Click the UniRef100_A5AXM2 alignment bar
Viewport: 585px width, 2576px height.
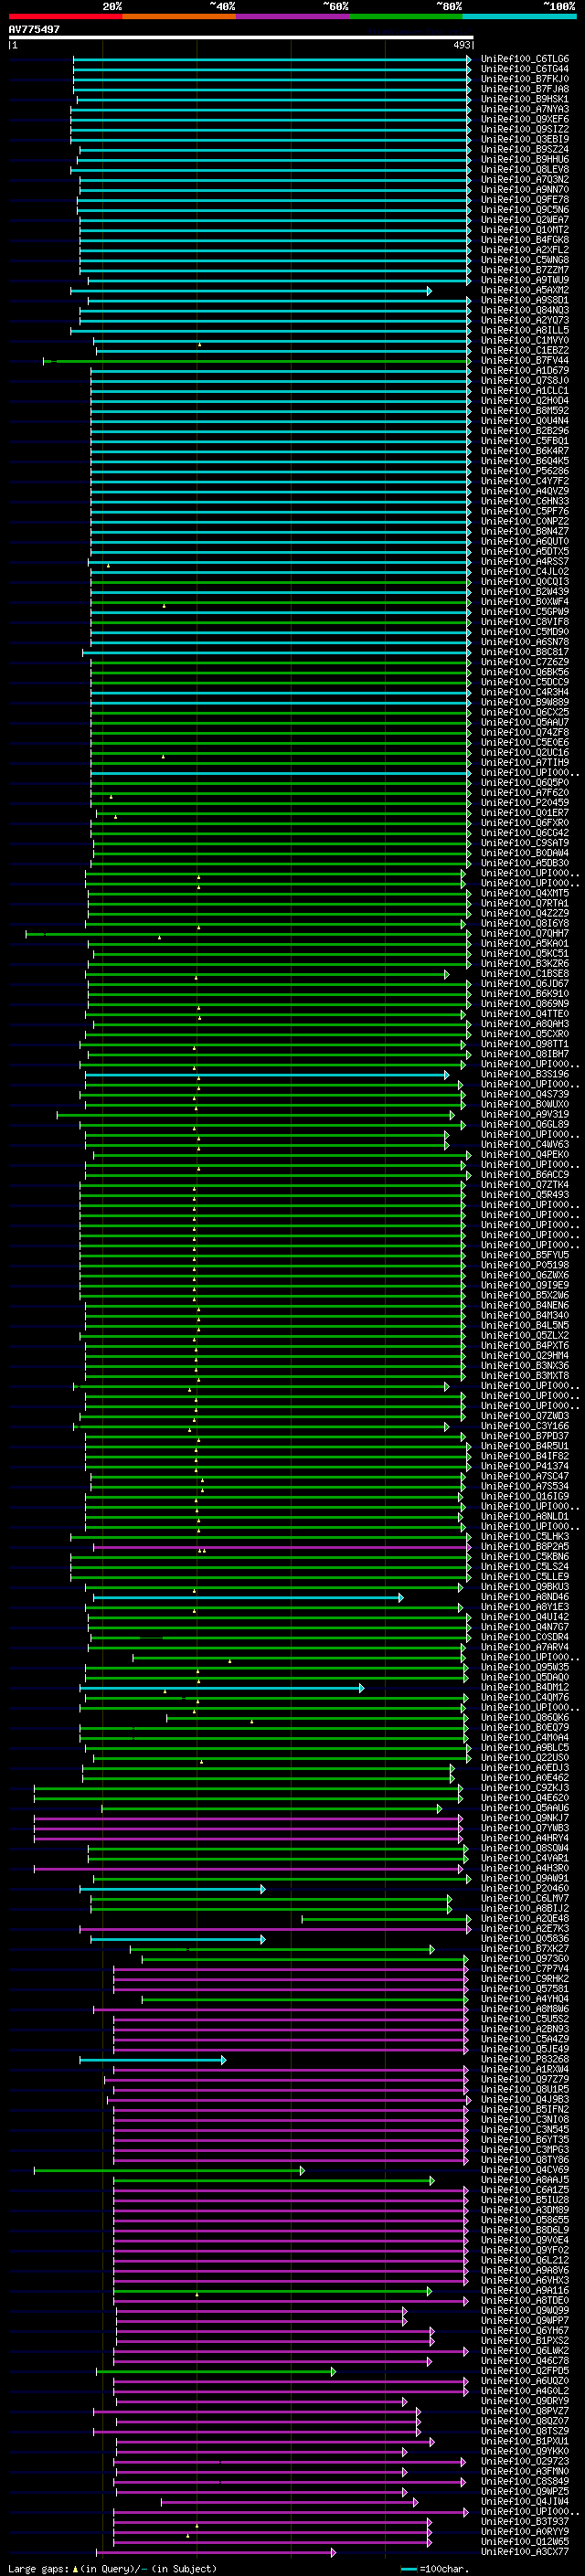250,291
